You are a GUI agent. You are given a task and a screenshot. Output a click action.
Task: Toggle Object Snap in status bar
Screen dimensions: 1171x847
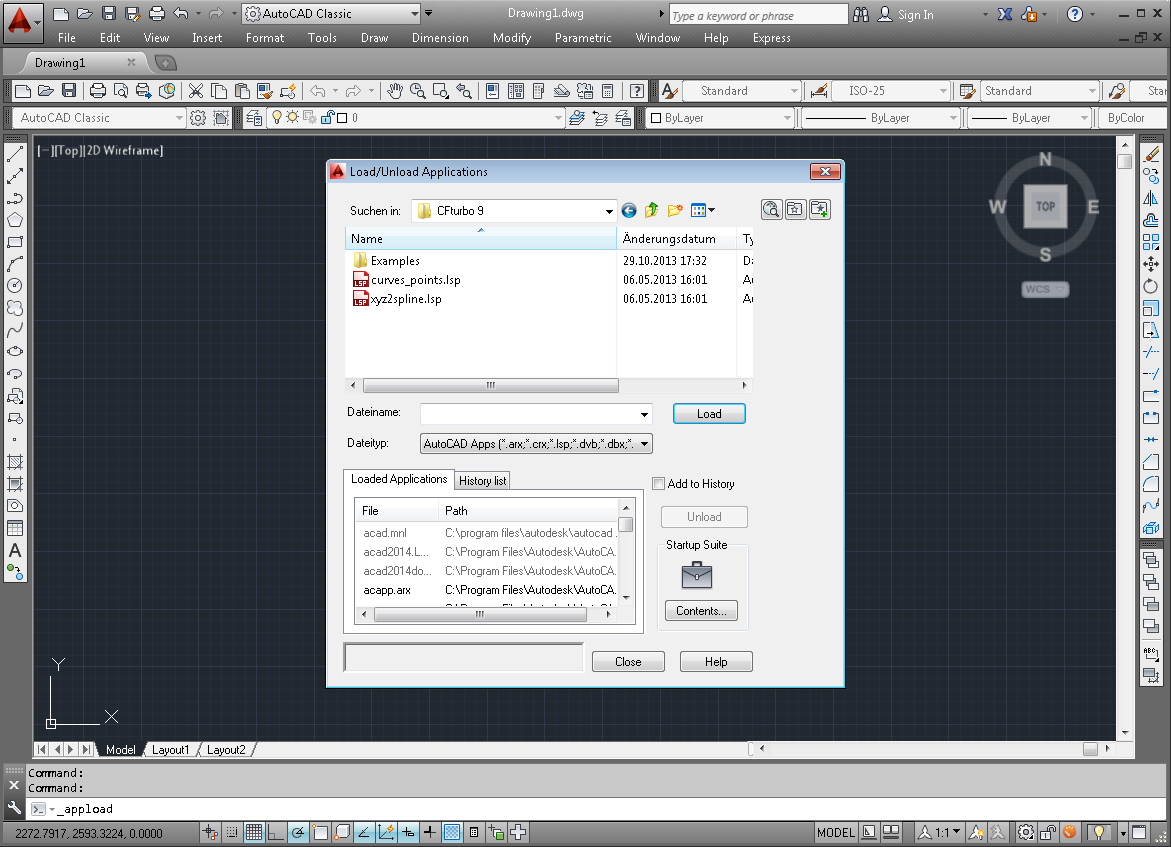pos(320,832)
